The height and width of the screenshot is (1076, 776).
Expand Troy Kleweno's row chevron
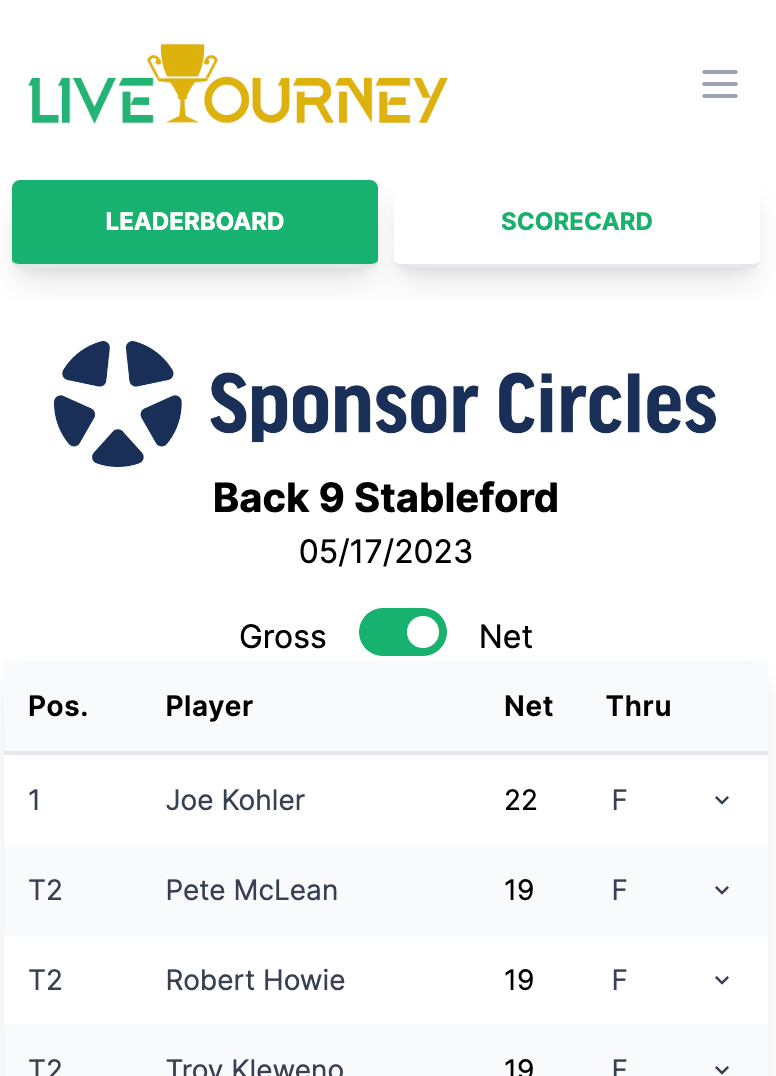[x=722, y=1068]
